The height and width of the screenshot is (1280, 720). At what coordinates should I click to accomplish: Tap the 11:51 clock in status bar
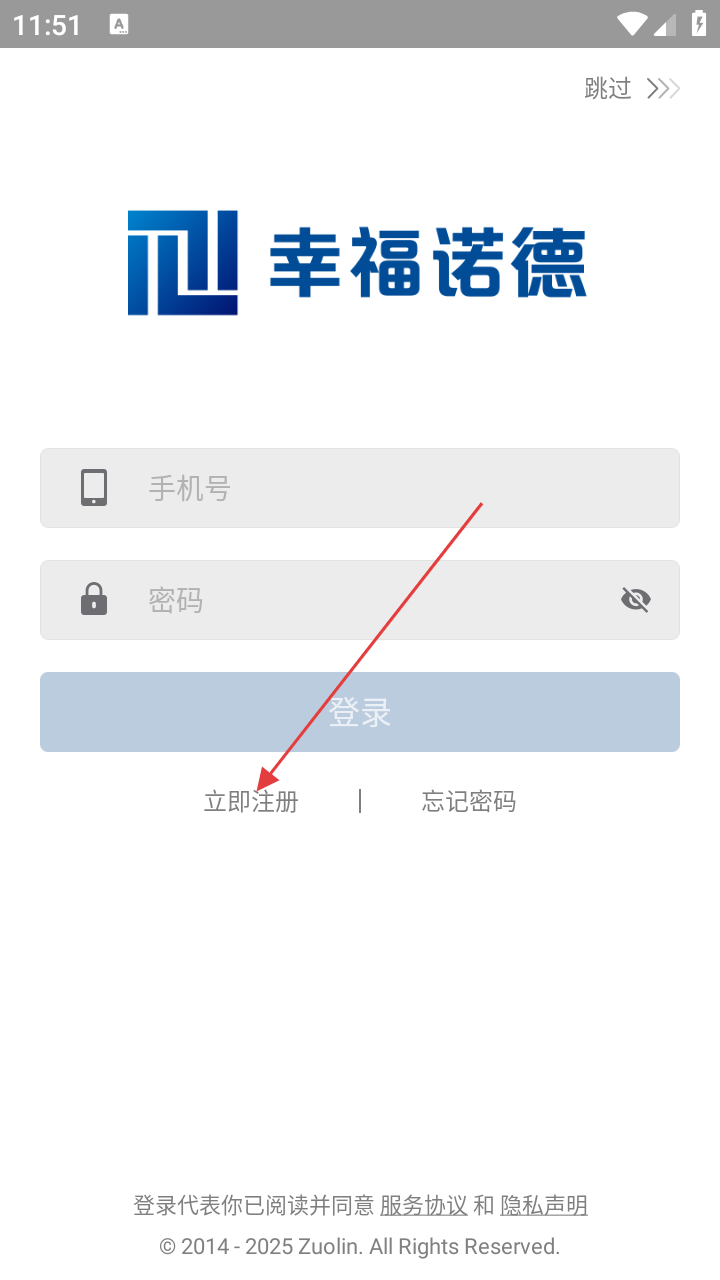tap(47, 25)
